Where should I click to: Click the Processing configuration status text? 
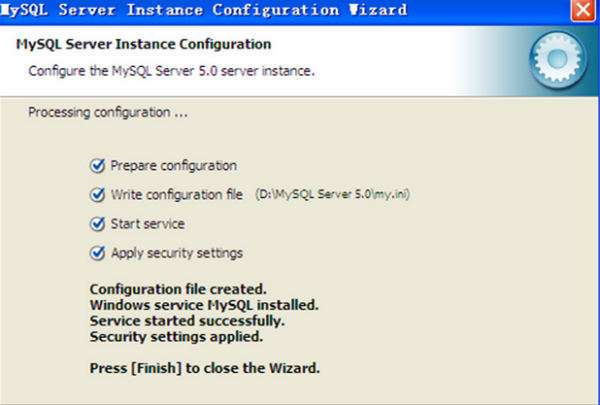(108, 112)
